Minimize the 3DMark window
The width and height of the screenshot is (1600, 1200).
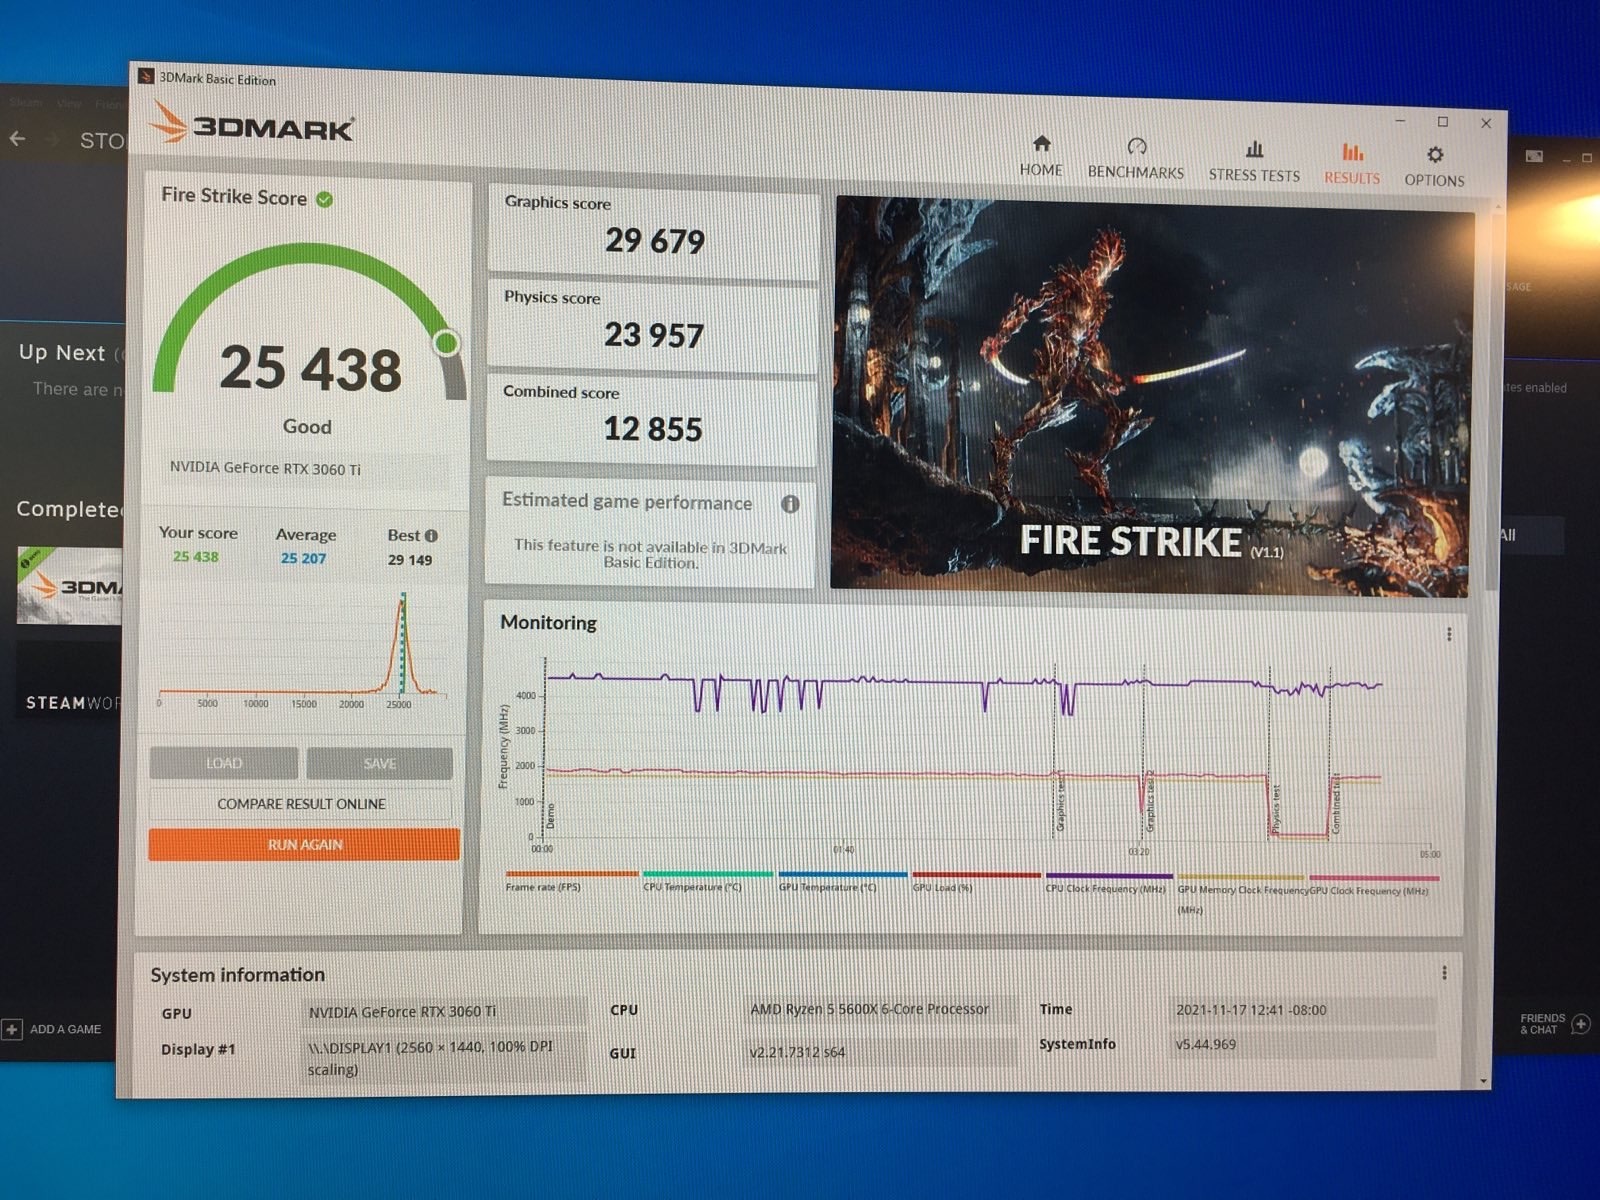click(1400, 120)
